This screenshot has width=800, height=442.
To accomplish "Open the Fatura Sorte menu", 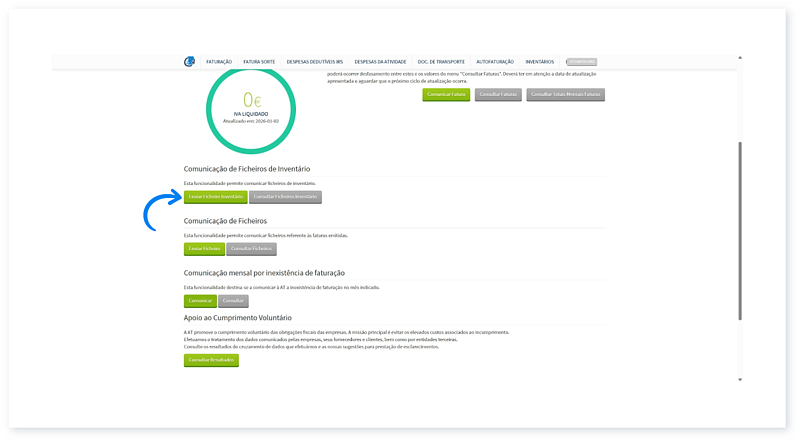I will pos(259,62).
